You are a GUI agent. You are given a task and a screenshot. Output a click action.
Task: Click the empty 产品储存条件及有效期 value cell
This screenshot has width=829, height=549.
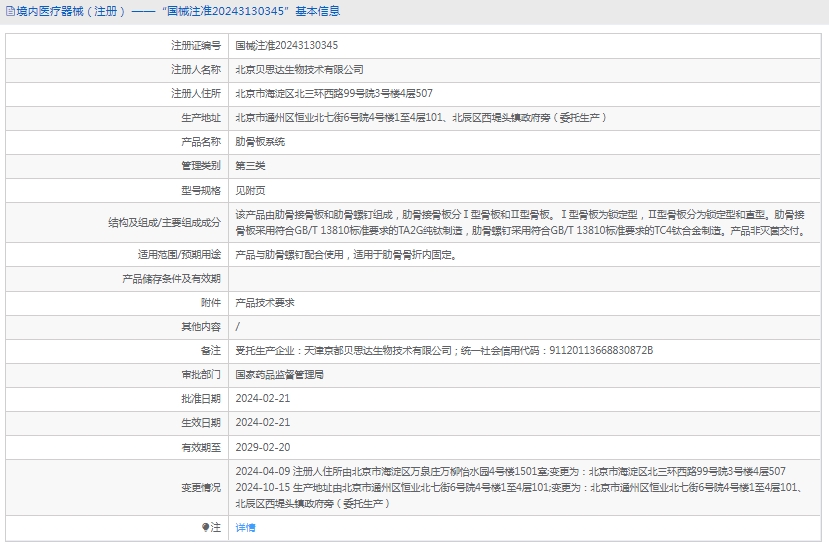point(526,278)
